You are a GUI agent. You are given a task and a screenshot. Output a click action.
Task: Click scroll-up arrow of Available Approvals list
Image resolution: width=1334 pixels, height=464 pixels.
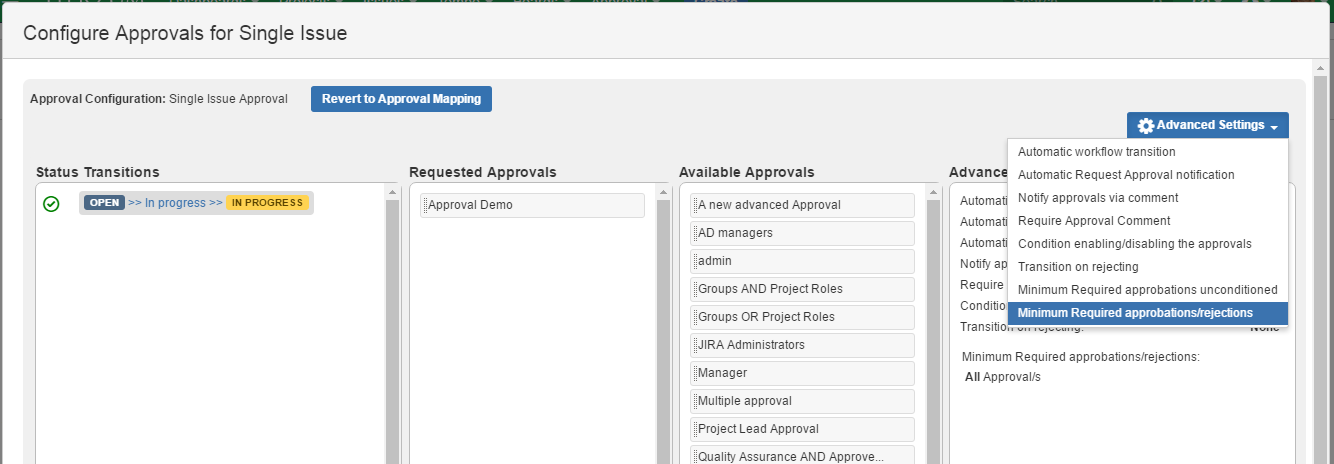tap(933, 192)
